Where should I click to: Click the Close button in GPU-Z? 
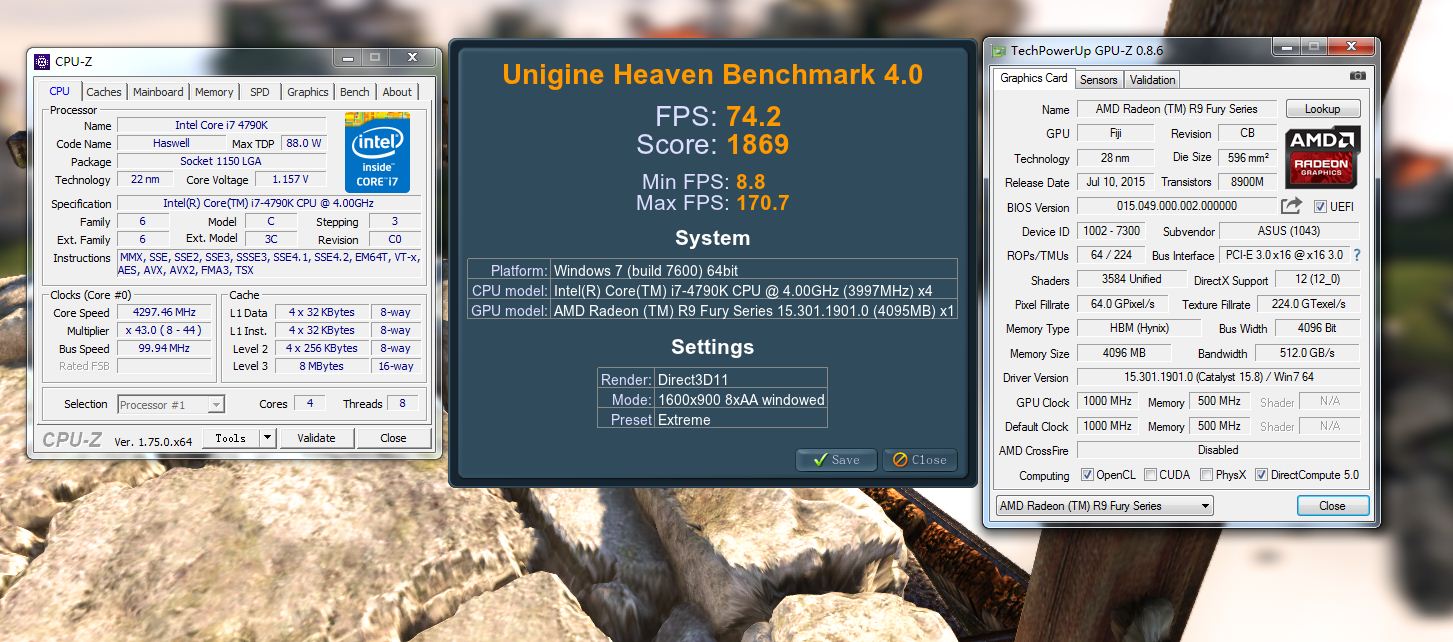click(1332, 506)
